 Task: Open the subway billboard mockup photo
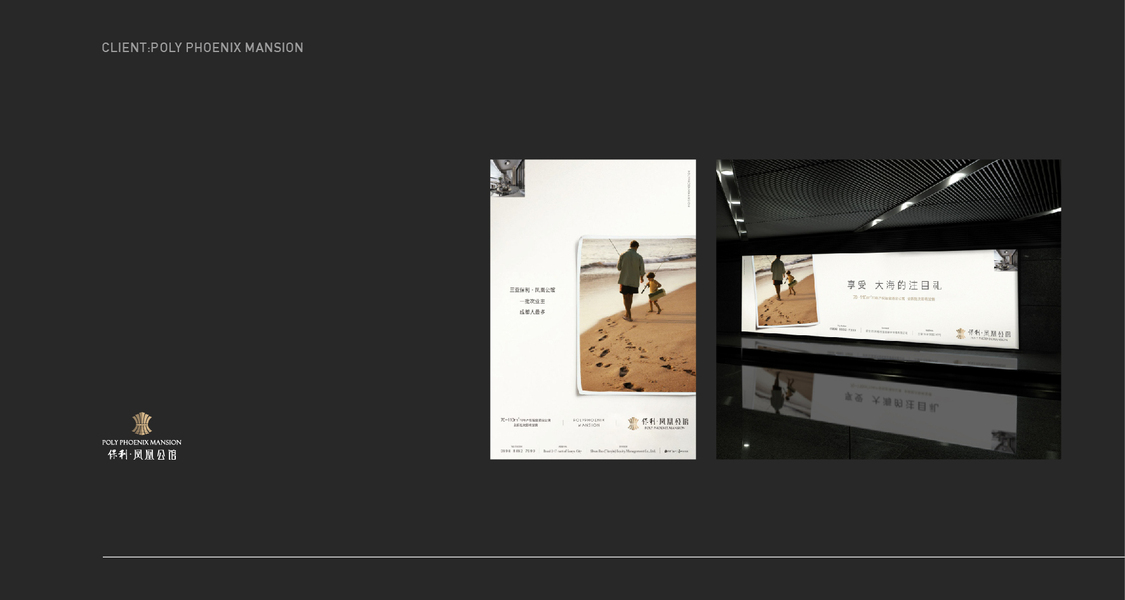point(888,309)
